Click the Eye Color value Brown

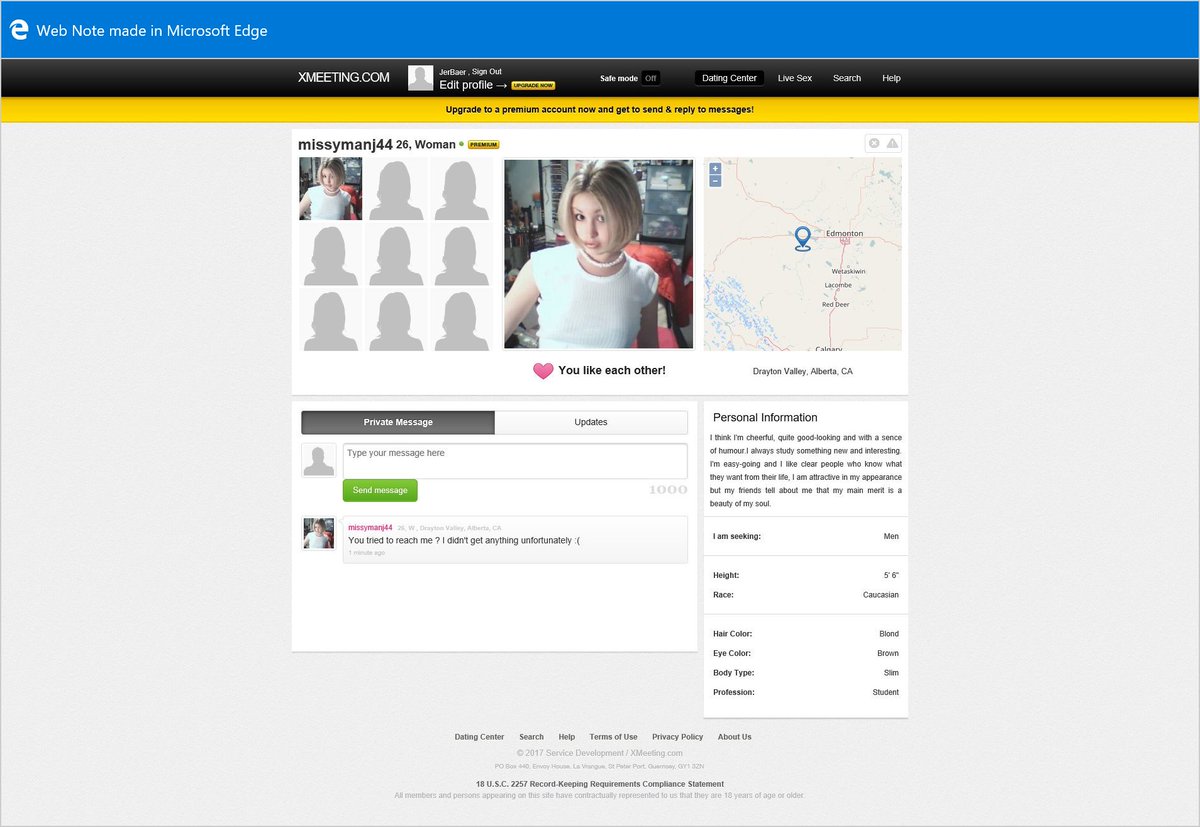point(888,653)
